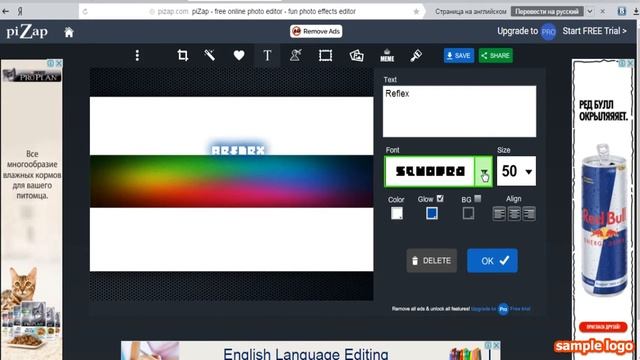The height and width of the screenshot is (360, 640).
Task: Open the blue Glow color swatch
Action: tap(432, 213)
